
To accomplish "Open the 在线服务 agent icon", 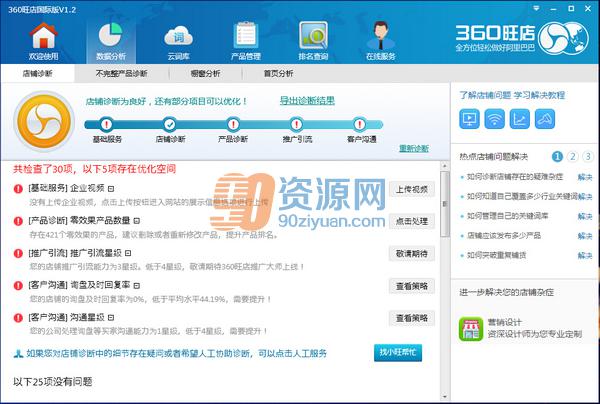I will click(380, 35).
